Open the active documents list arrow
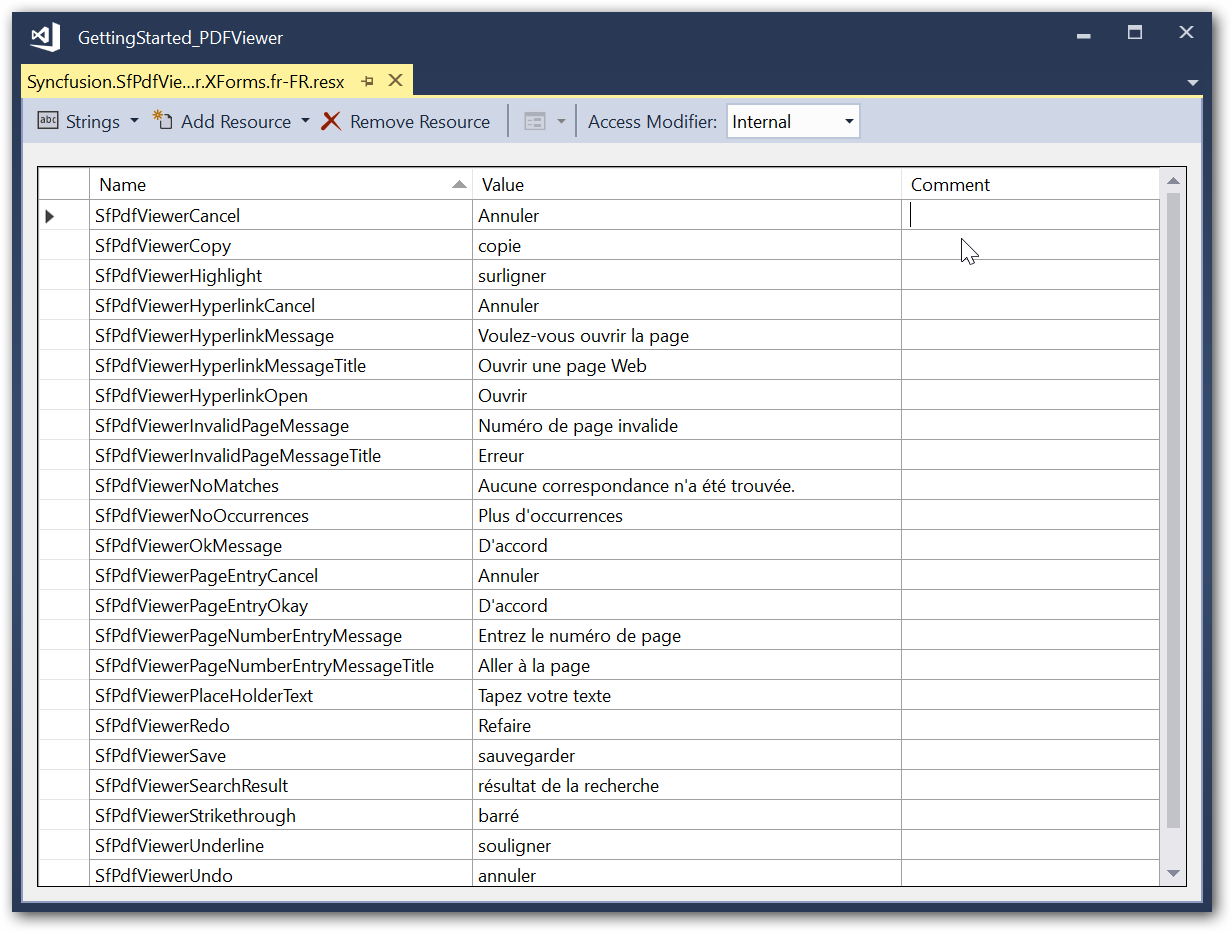Viewport: 1232px width, 932px height. 1192,82
